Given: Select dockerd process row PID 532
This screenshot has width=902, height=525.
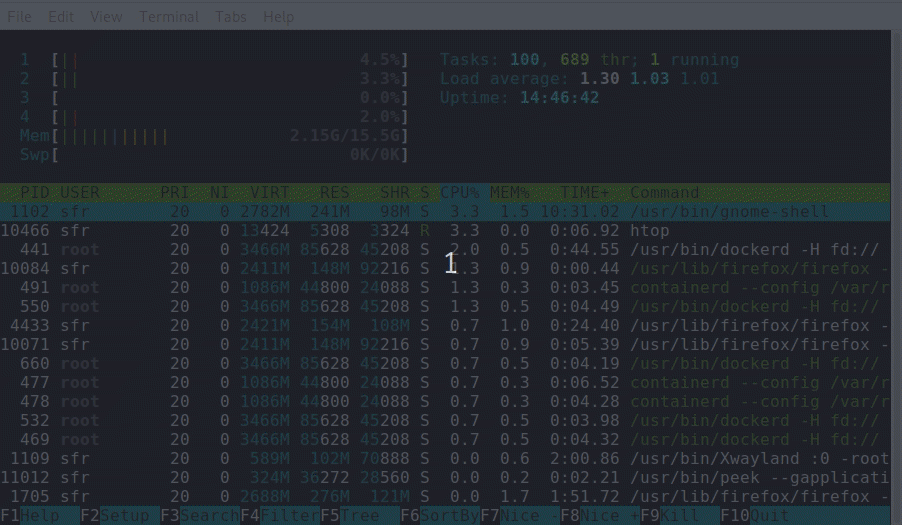Looking at the screenshot, I should tap(445, 420).
